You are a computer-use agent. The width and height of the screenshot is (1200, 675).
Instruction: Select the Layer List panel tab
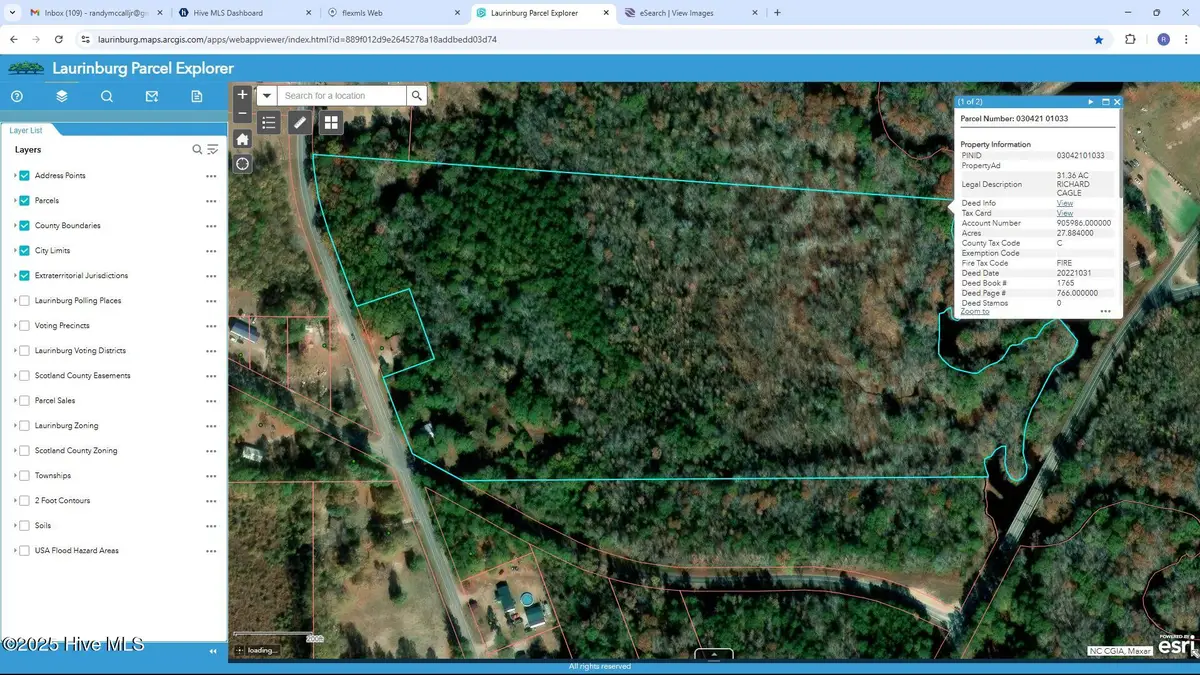click(x=25, y=129)
